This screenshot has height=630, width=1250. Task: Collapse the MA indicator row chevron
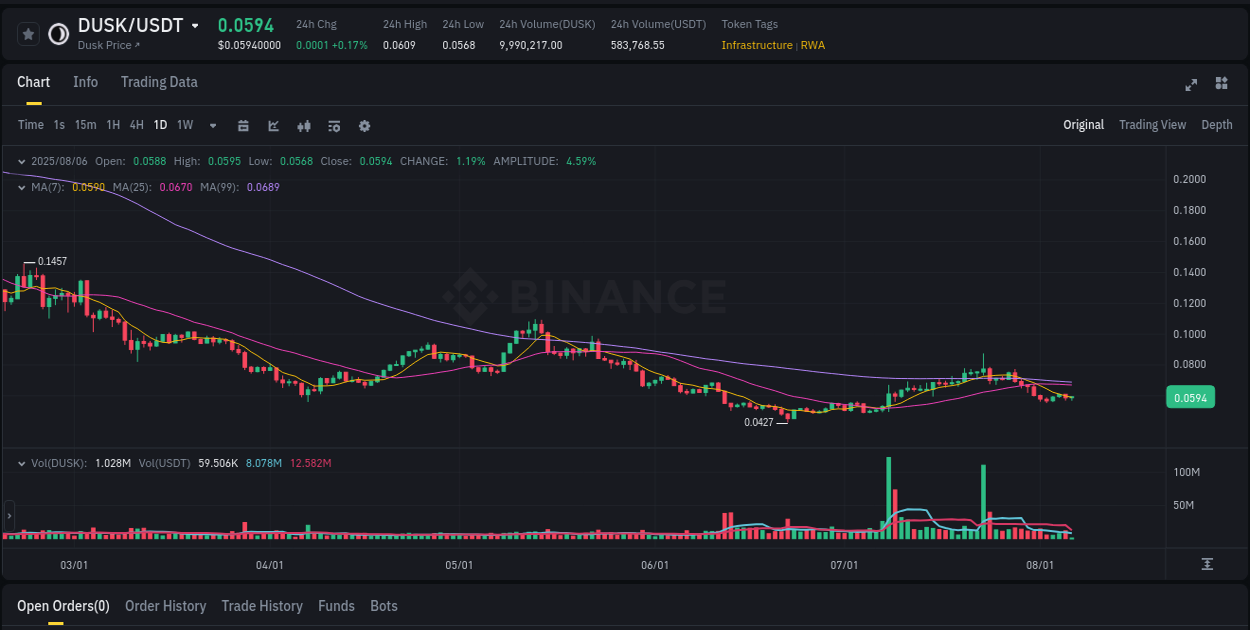coord(22,187)
